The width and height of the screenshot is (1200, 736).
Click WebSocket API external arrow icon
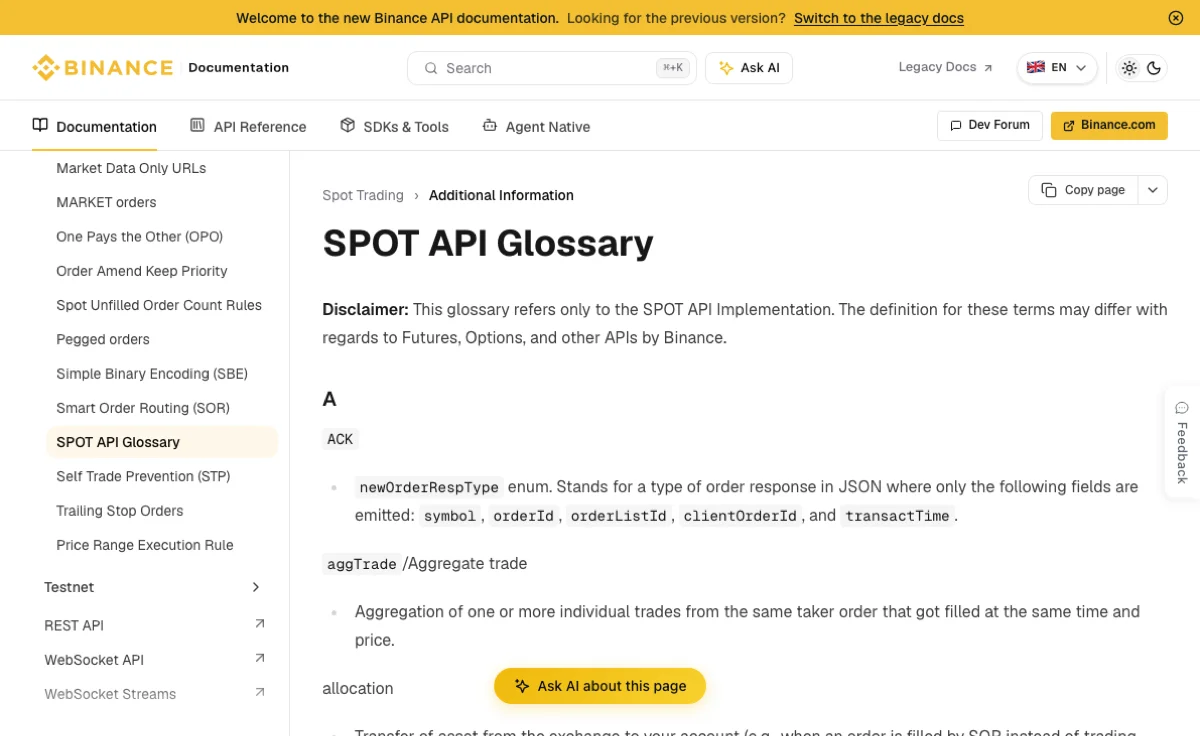pyautogui.click(x=260, y=658)
